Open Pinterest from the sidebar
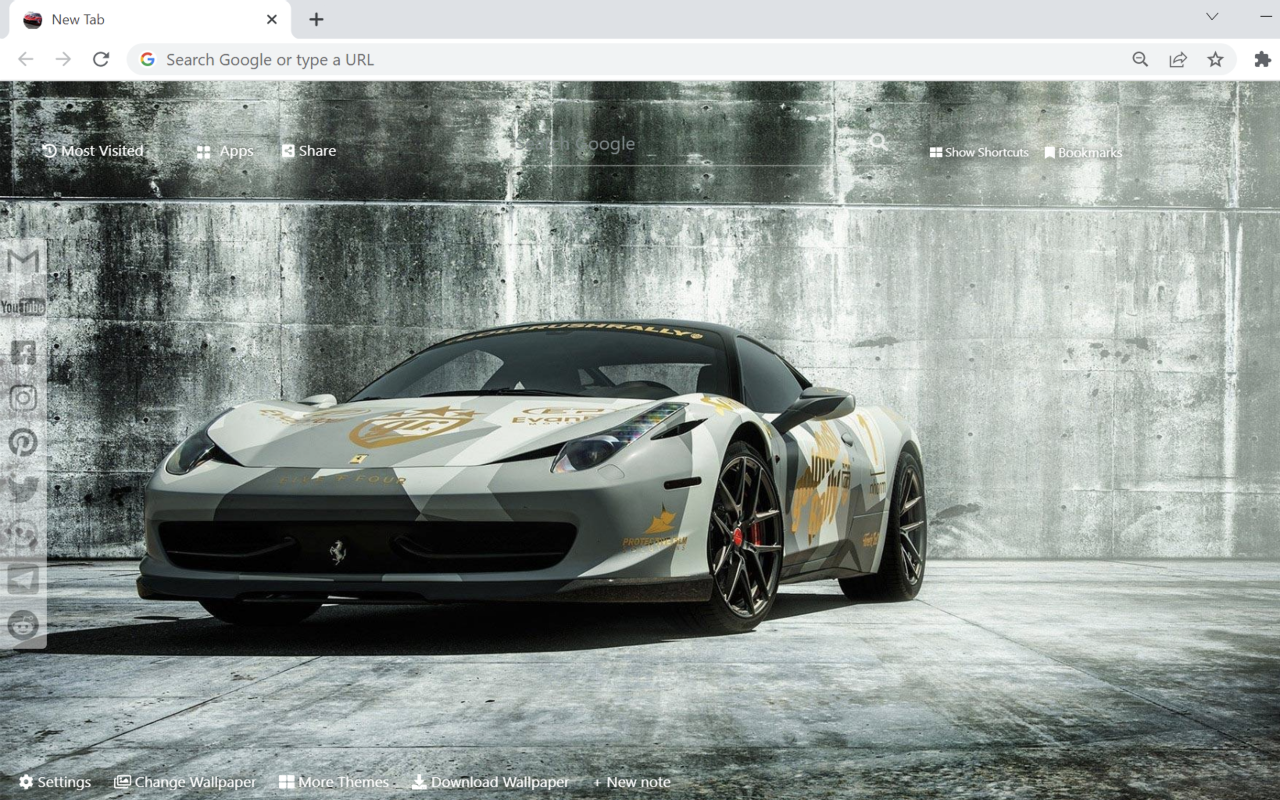The width and height of the screenshot is (1280, 800). (x=23, y=442)
